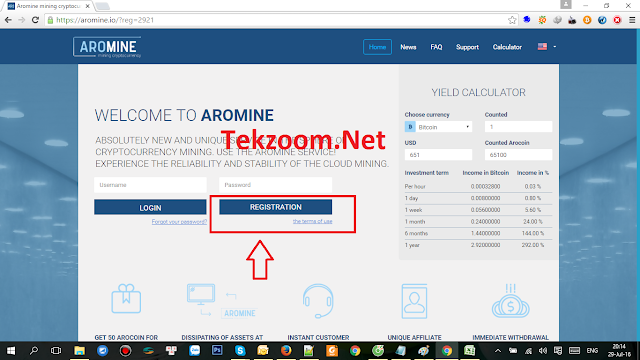This screenshot has width=640, height=360.
Task: Open the language flag dropdown
Action: tap(547, 47)
